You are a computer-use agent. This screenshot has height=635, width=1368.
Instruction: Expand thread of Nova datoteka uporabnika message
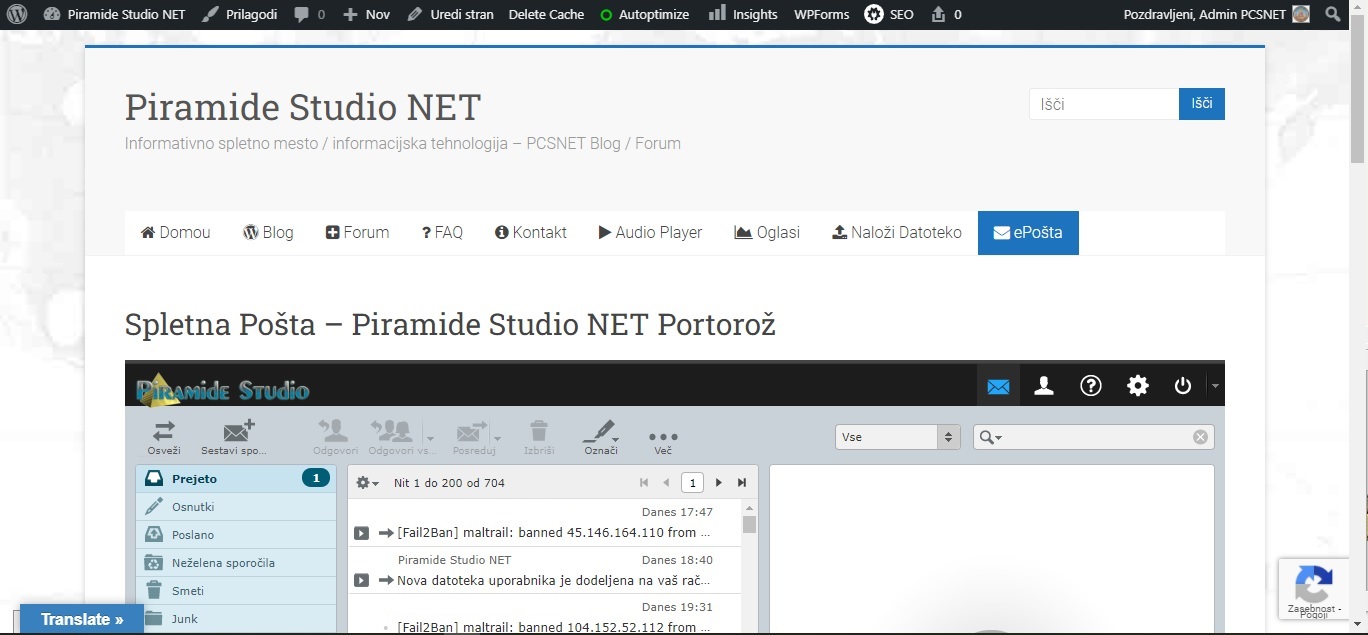coord(362,580)
